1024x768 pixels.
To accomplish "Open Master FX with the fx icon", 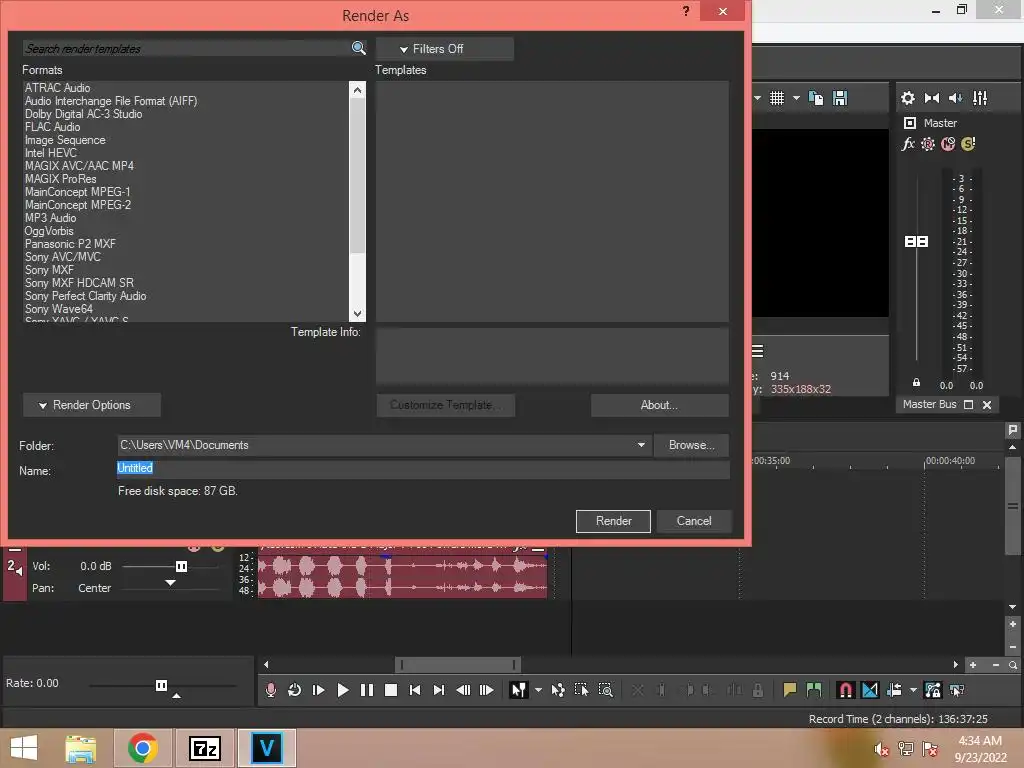I will pyautogui.click(x=908, y=144).
